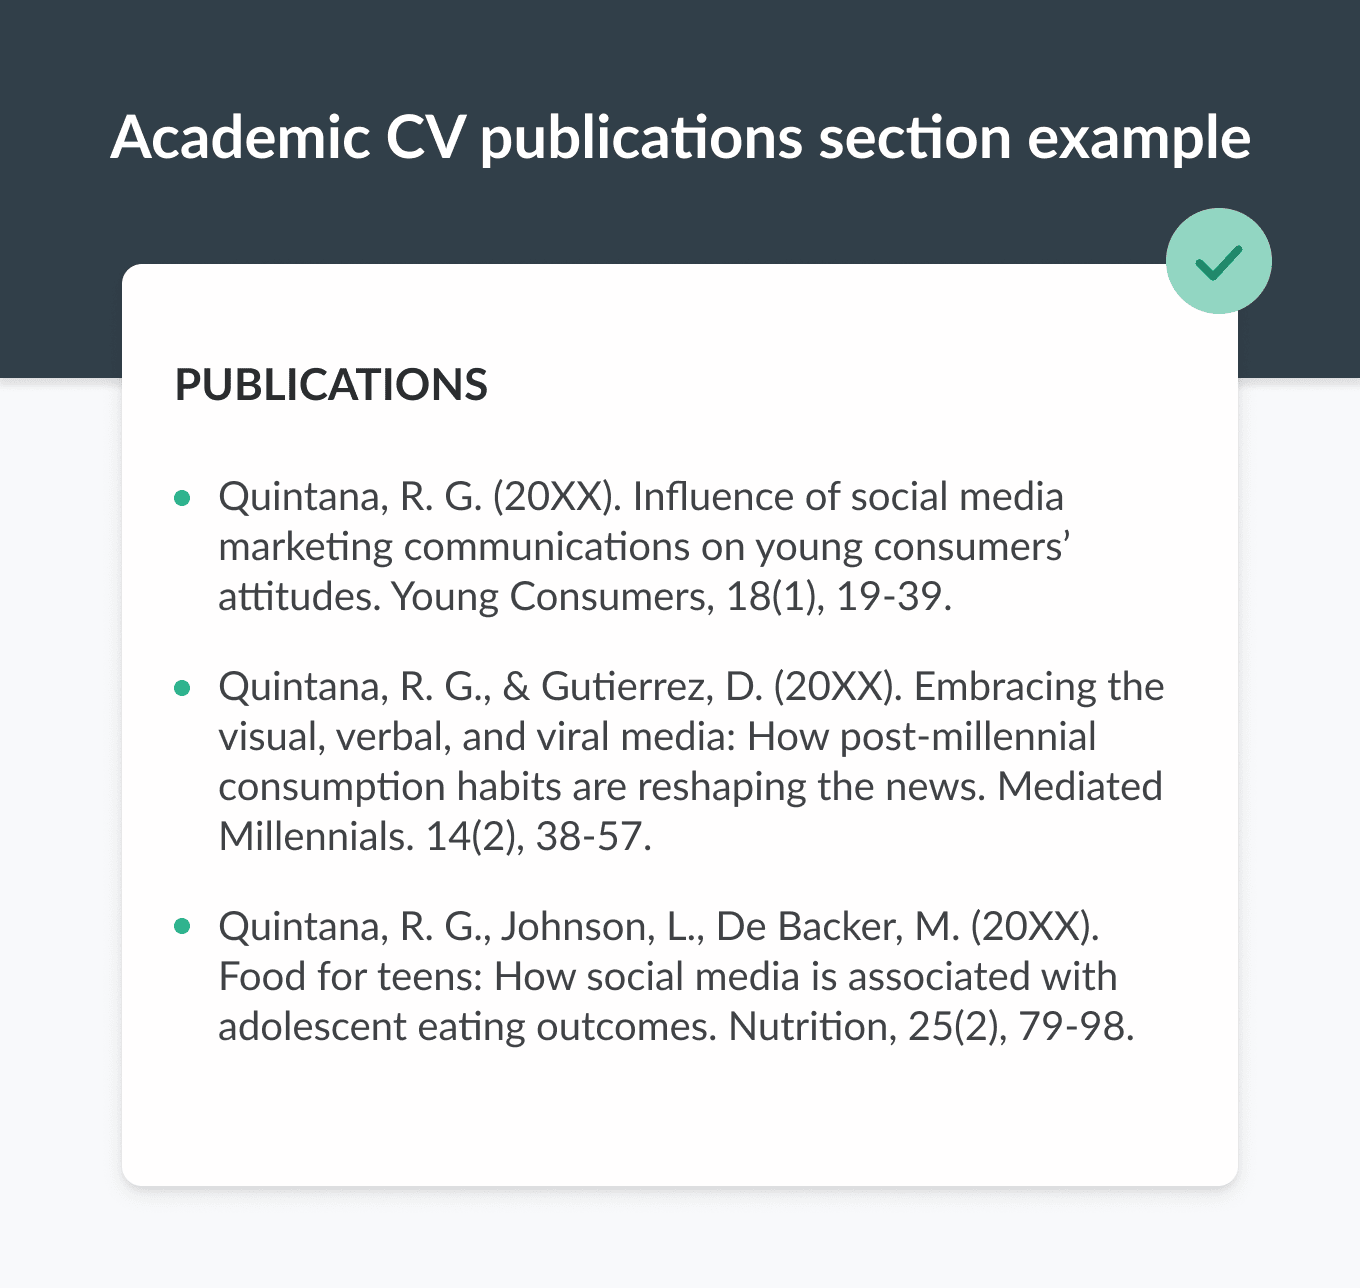Click the third green bullet point
Viewport: 1360px width, 1288px height.
pos(182,927)
